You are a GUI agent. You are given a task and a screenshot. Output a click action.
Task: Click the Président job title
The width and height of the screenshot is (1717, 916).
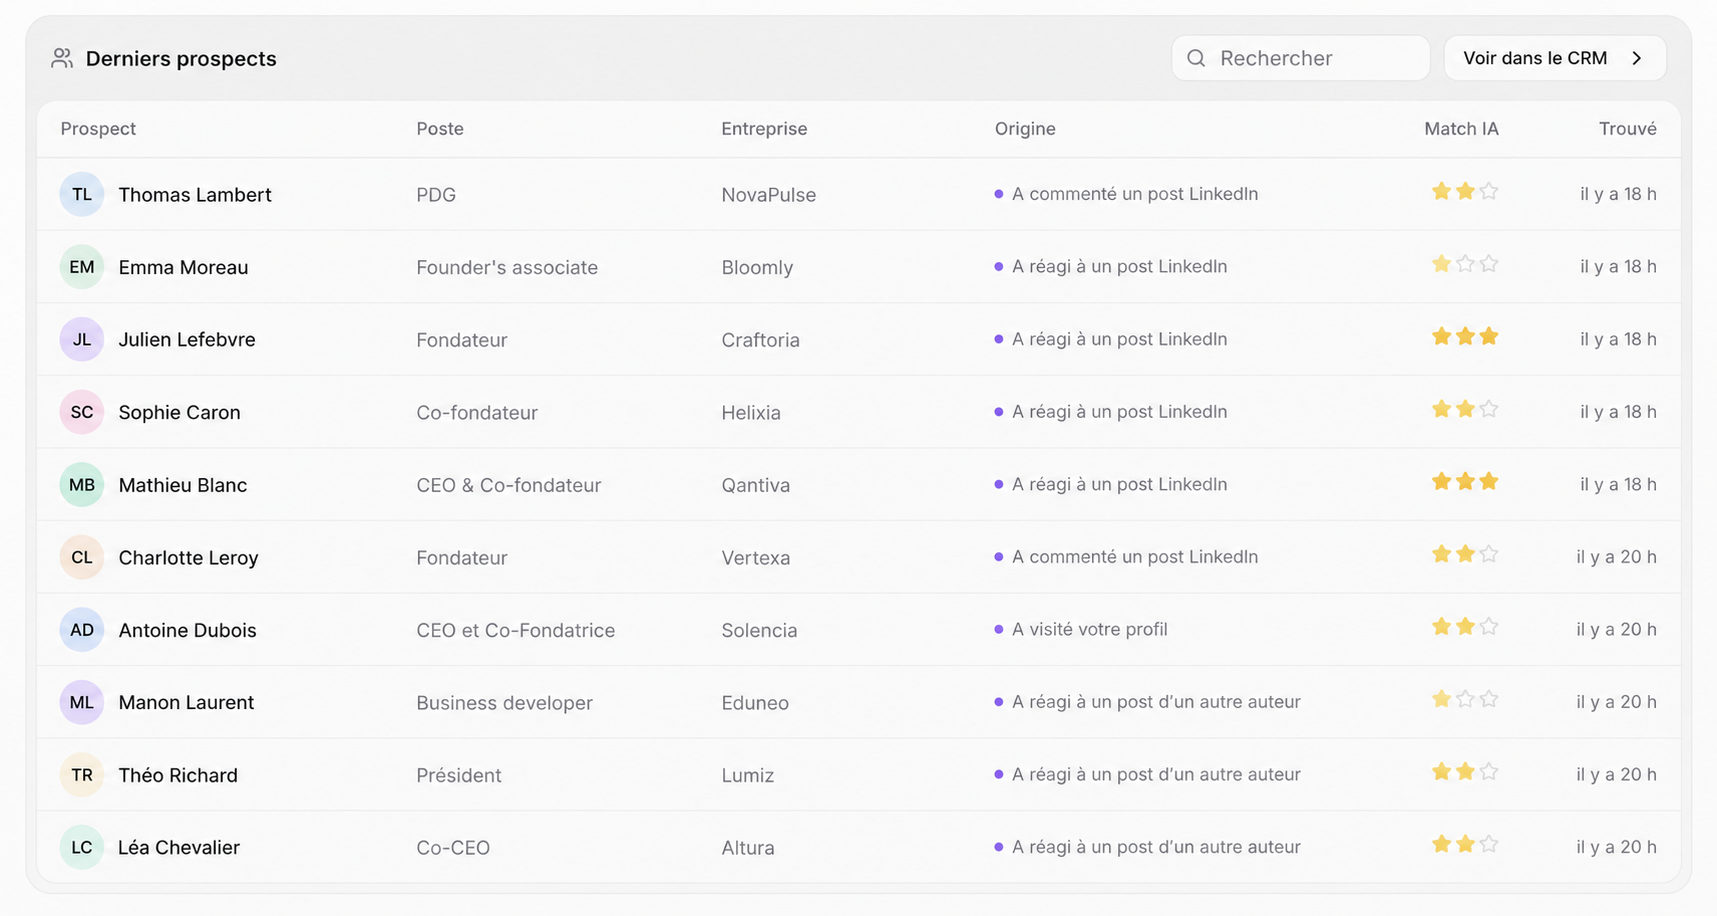coord(458,775)
